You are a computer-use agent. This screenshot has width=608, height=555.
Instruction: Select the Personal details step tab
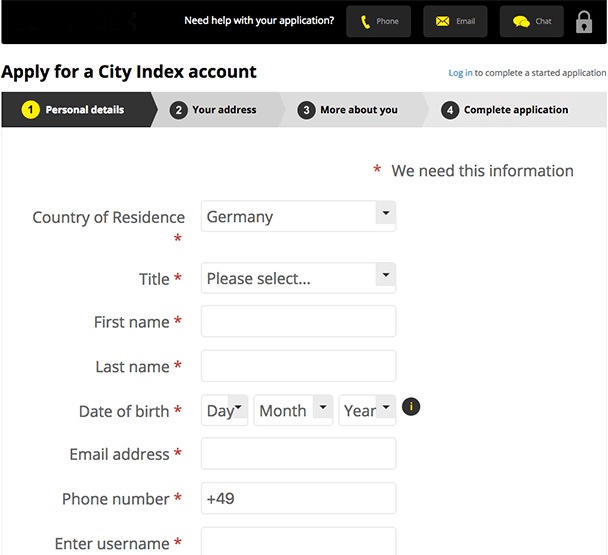pos(77,110)
